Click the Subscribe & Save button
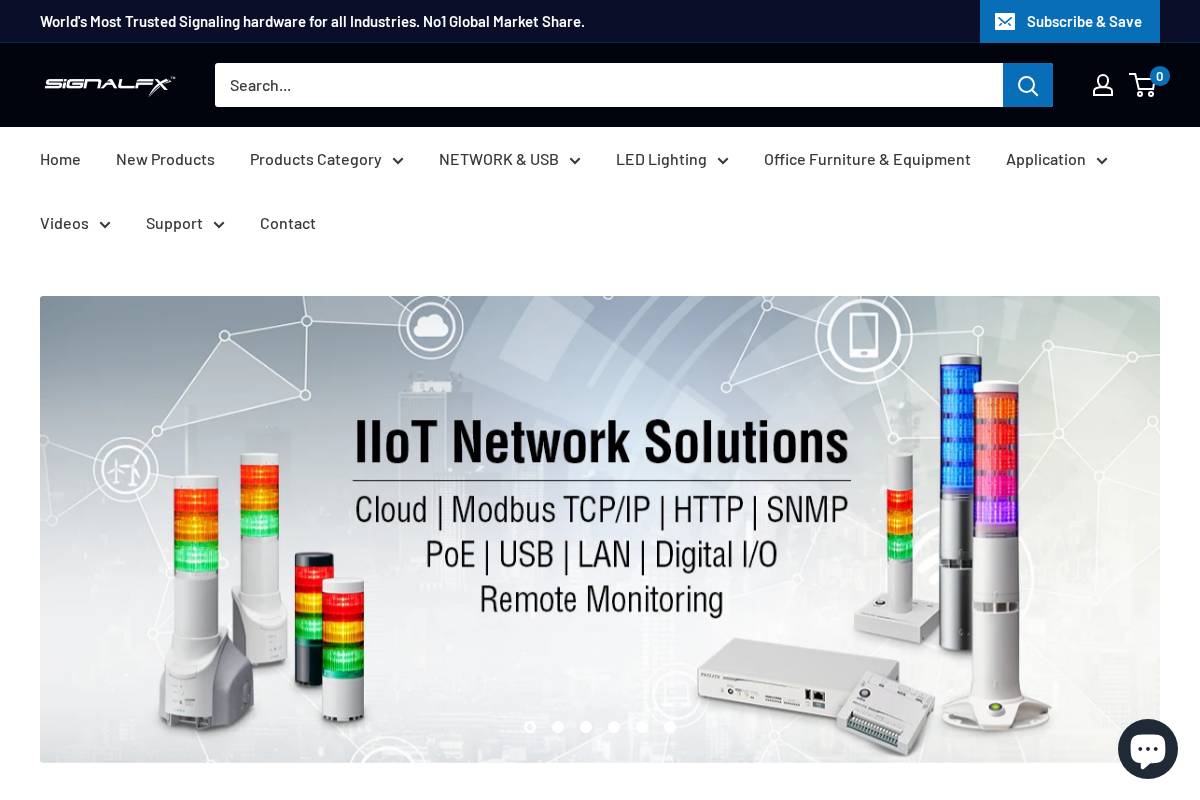The image size is (1200, 800). (x=1084, y=21)
